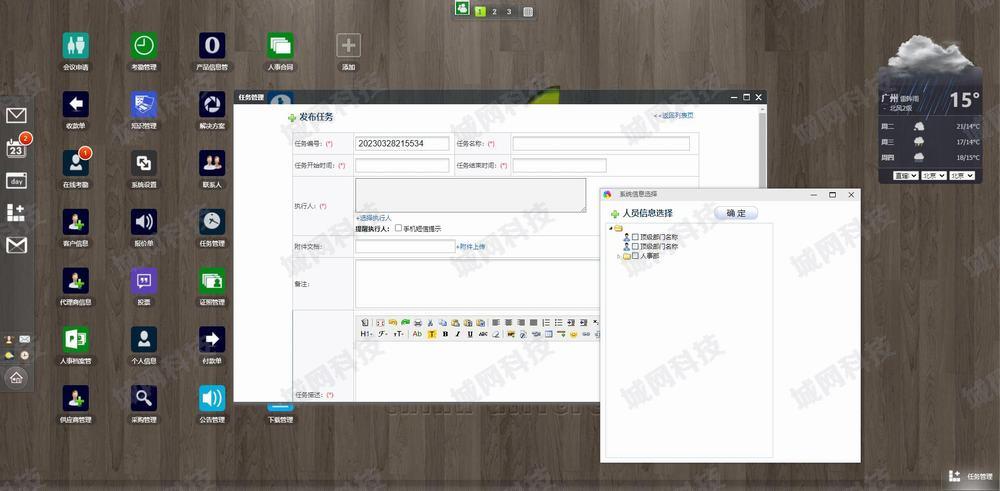Click 任务管理 in the bottom taskbar

pyautogui.click(x=970, y=476)
